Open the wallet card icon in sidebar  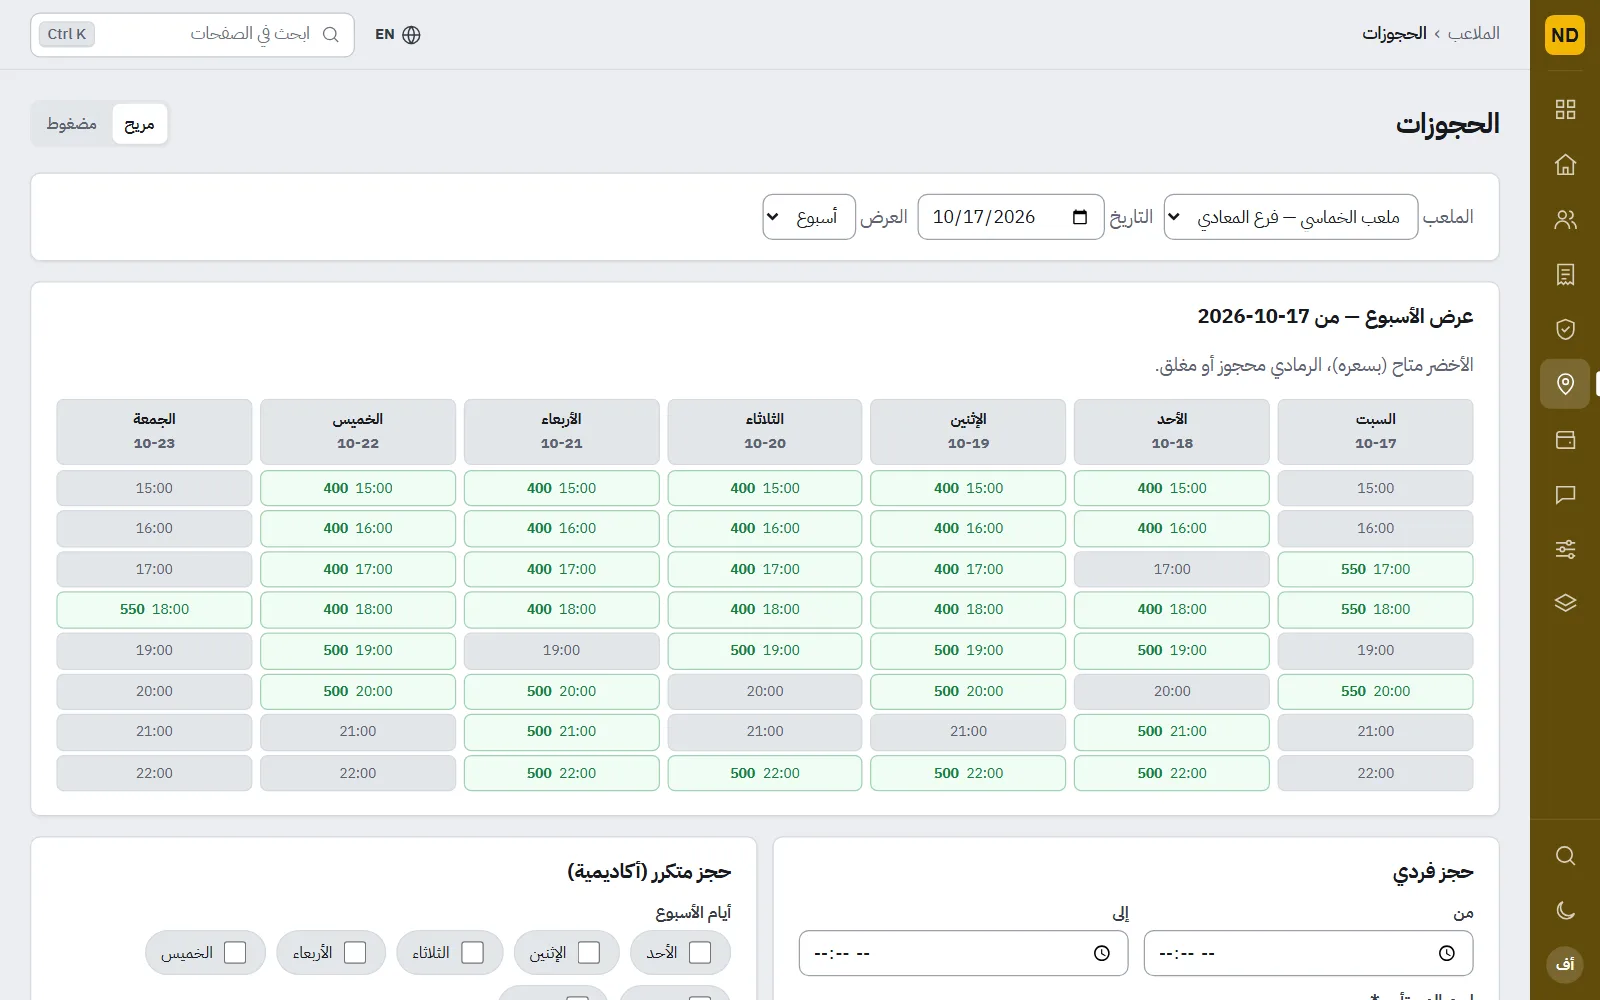click(1565, 439)
